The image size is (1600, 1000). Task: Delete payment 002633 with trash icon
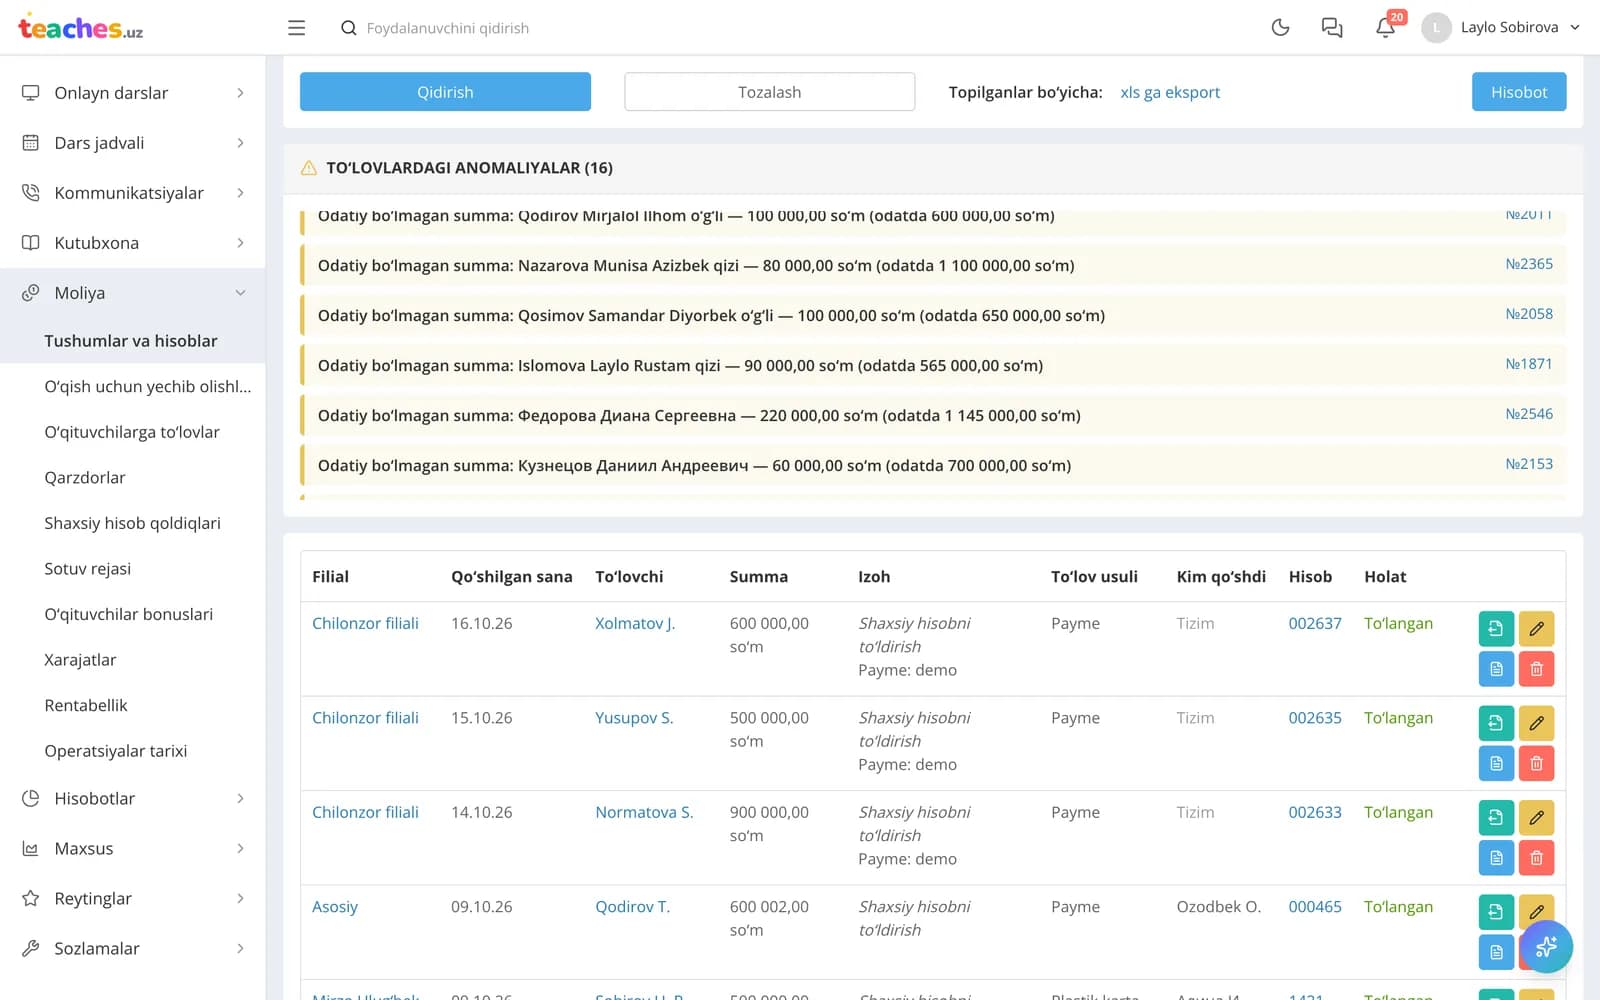(x=1536, y=858)
